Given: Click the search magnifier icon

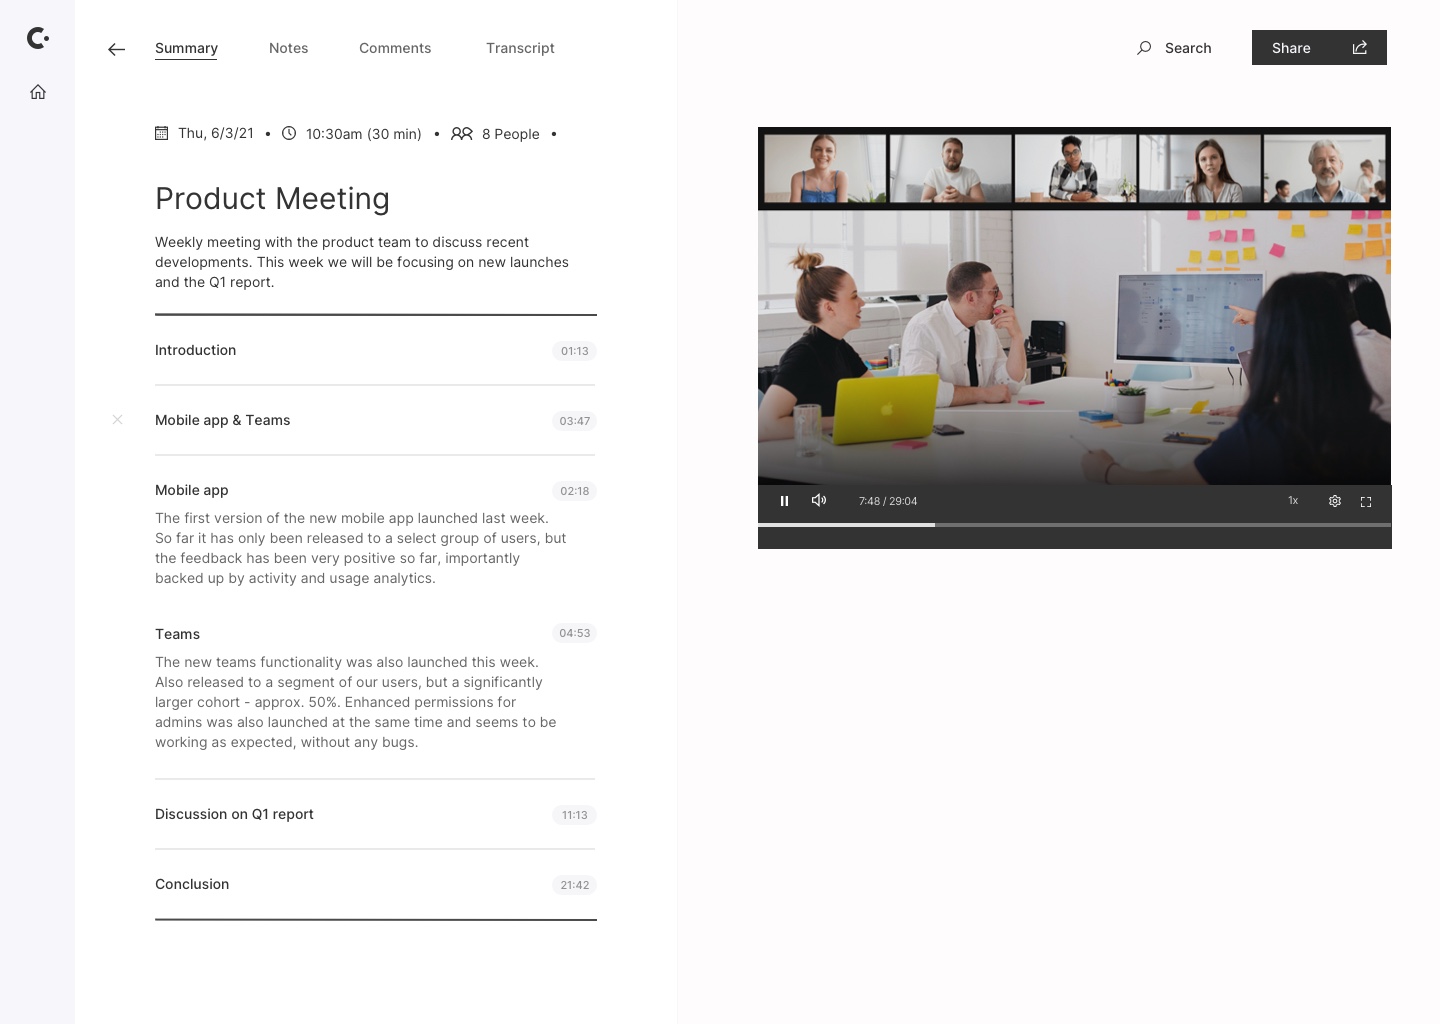Looking at the screenshot, I should pos(1144,48).
